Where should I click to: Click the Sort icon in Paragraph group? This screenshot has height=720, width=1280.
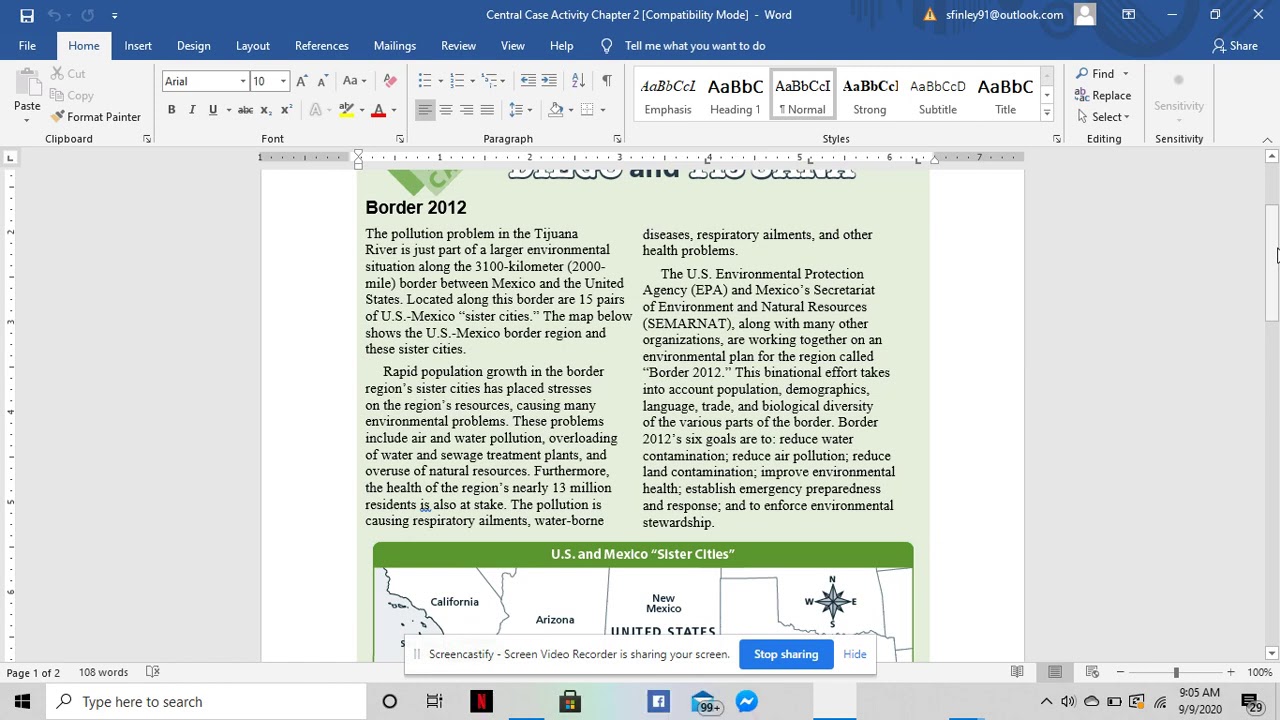pyautogui.click(x=578, y=81)
